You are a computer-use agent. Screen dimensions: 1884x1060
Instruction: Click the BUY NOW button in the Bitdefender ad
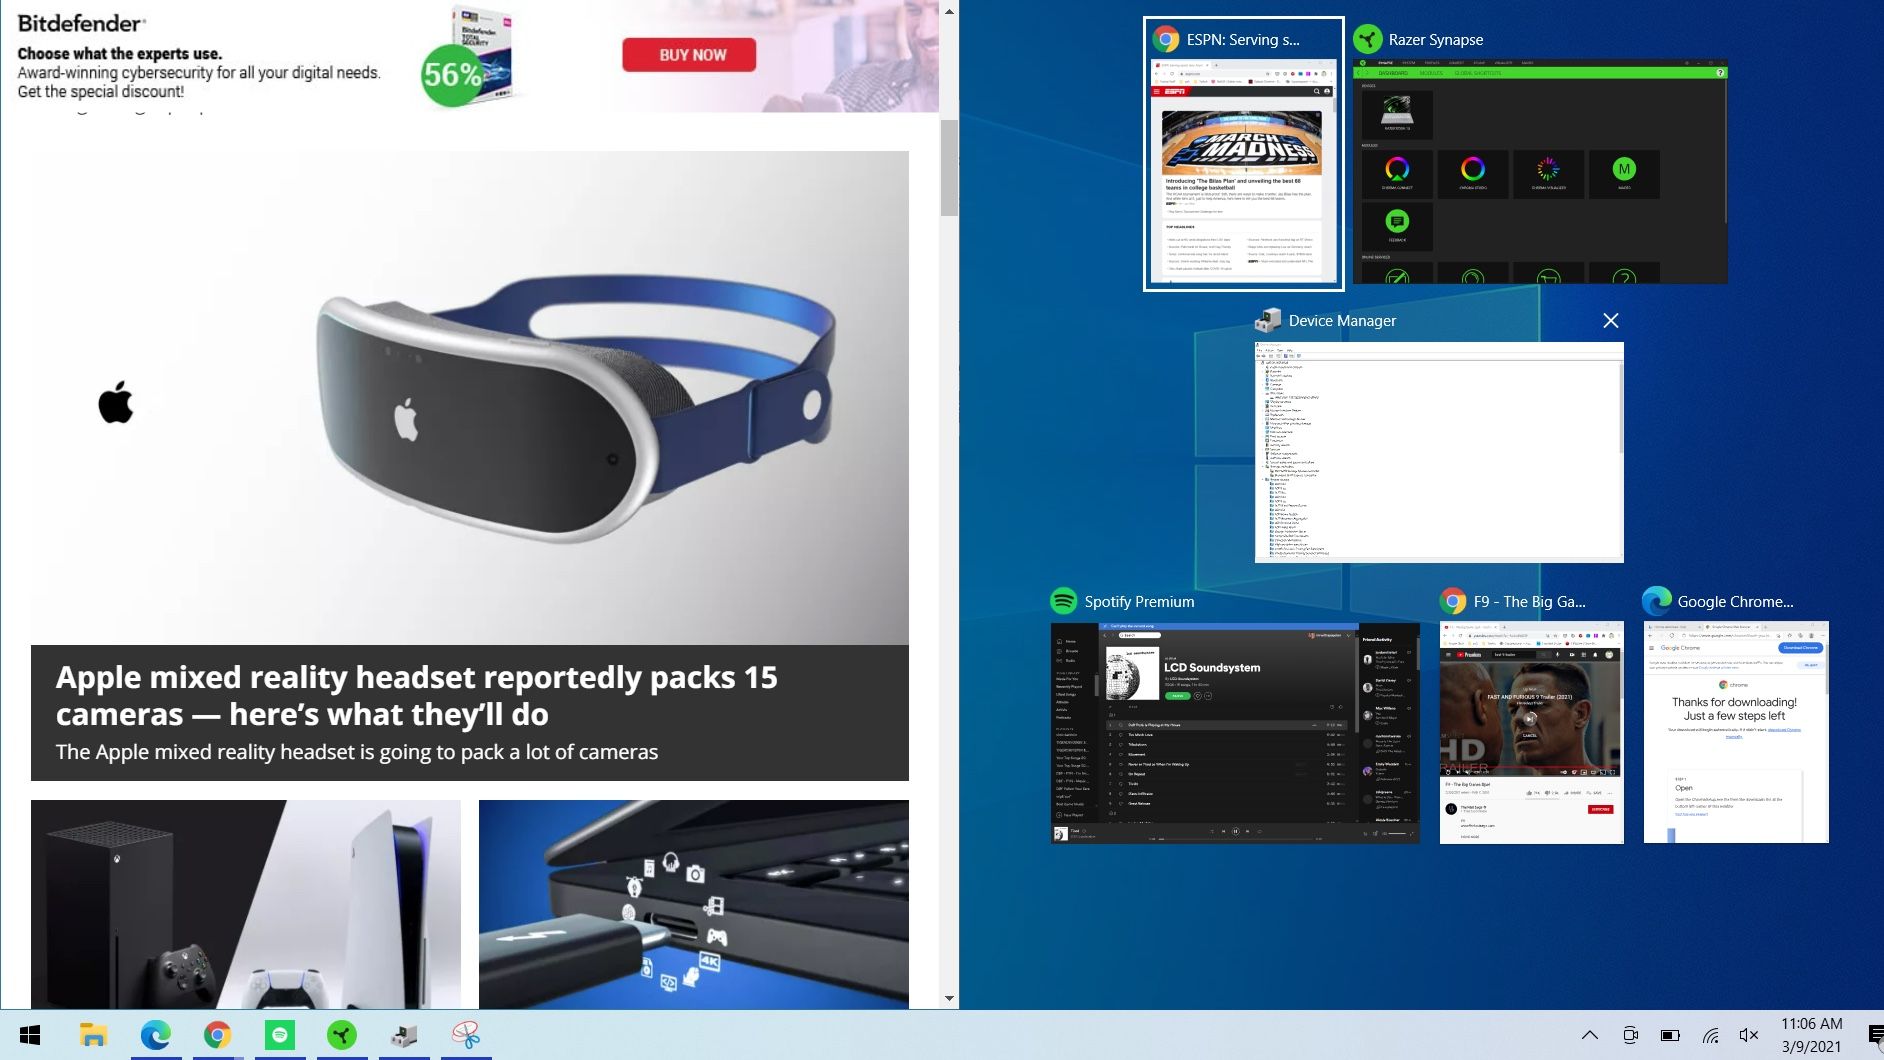[x=689, y=54]
